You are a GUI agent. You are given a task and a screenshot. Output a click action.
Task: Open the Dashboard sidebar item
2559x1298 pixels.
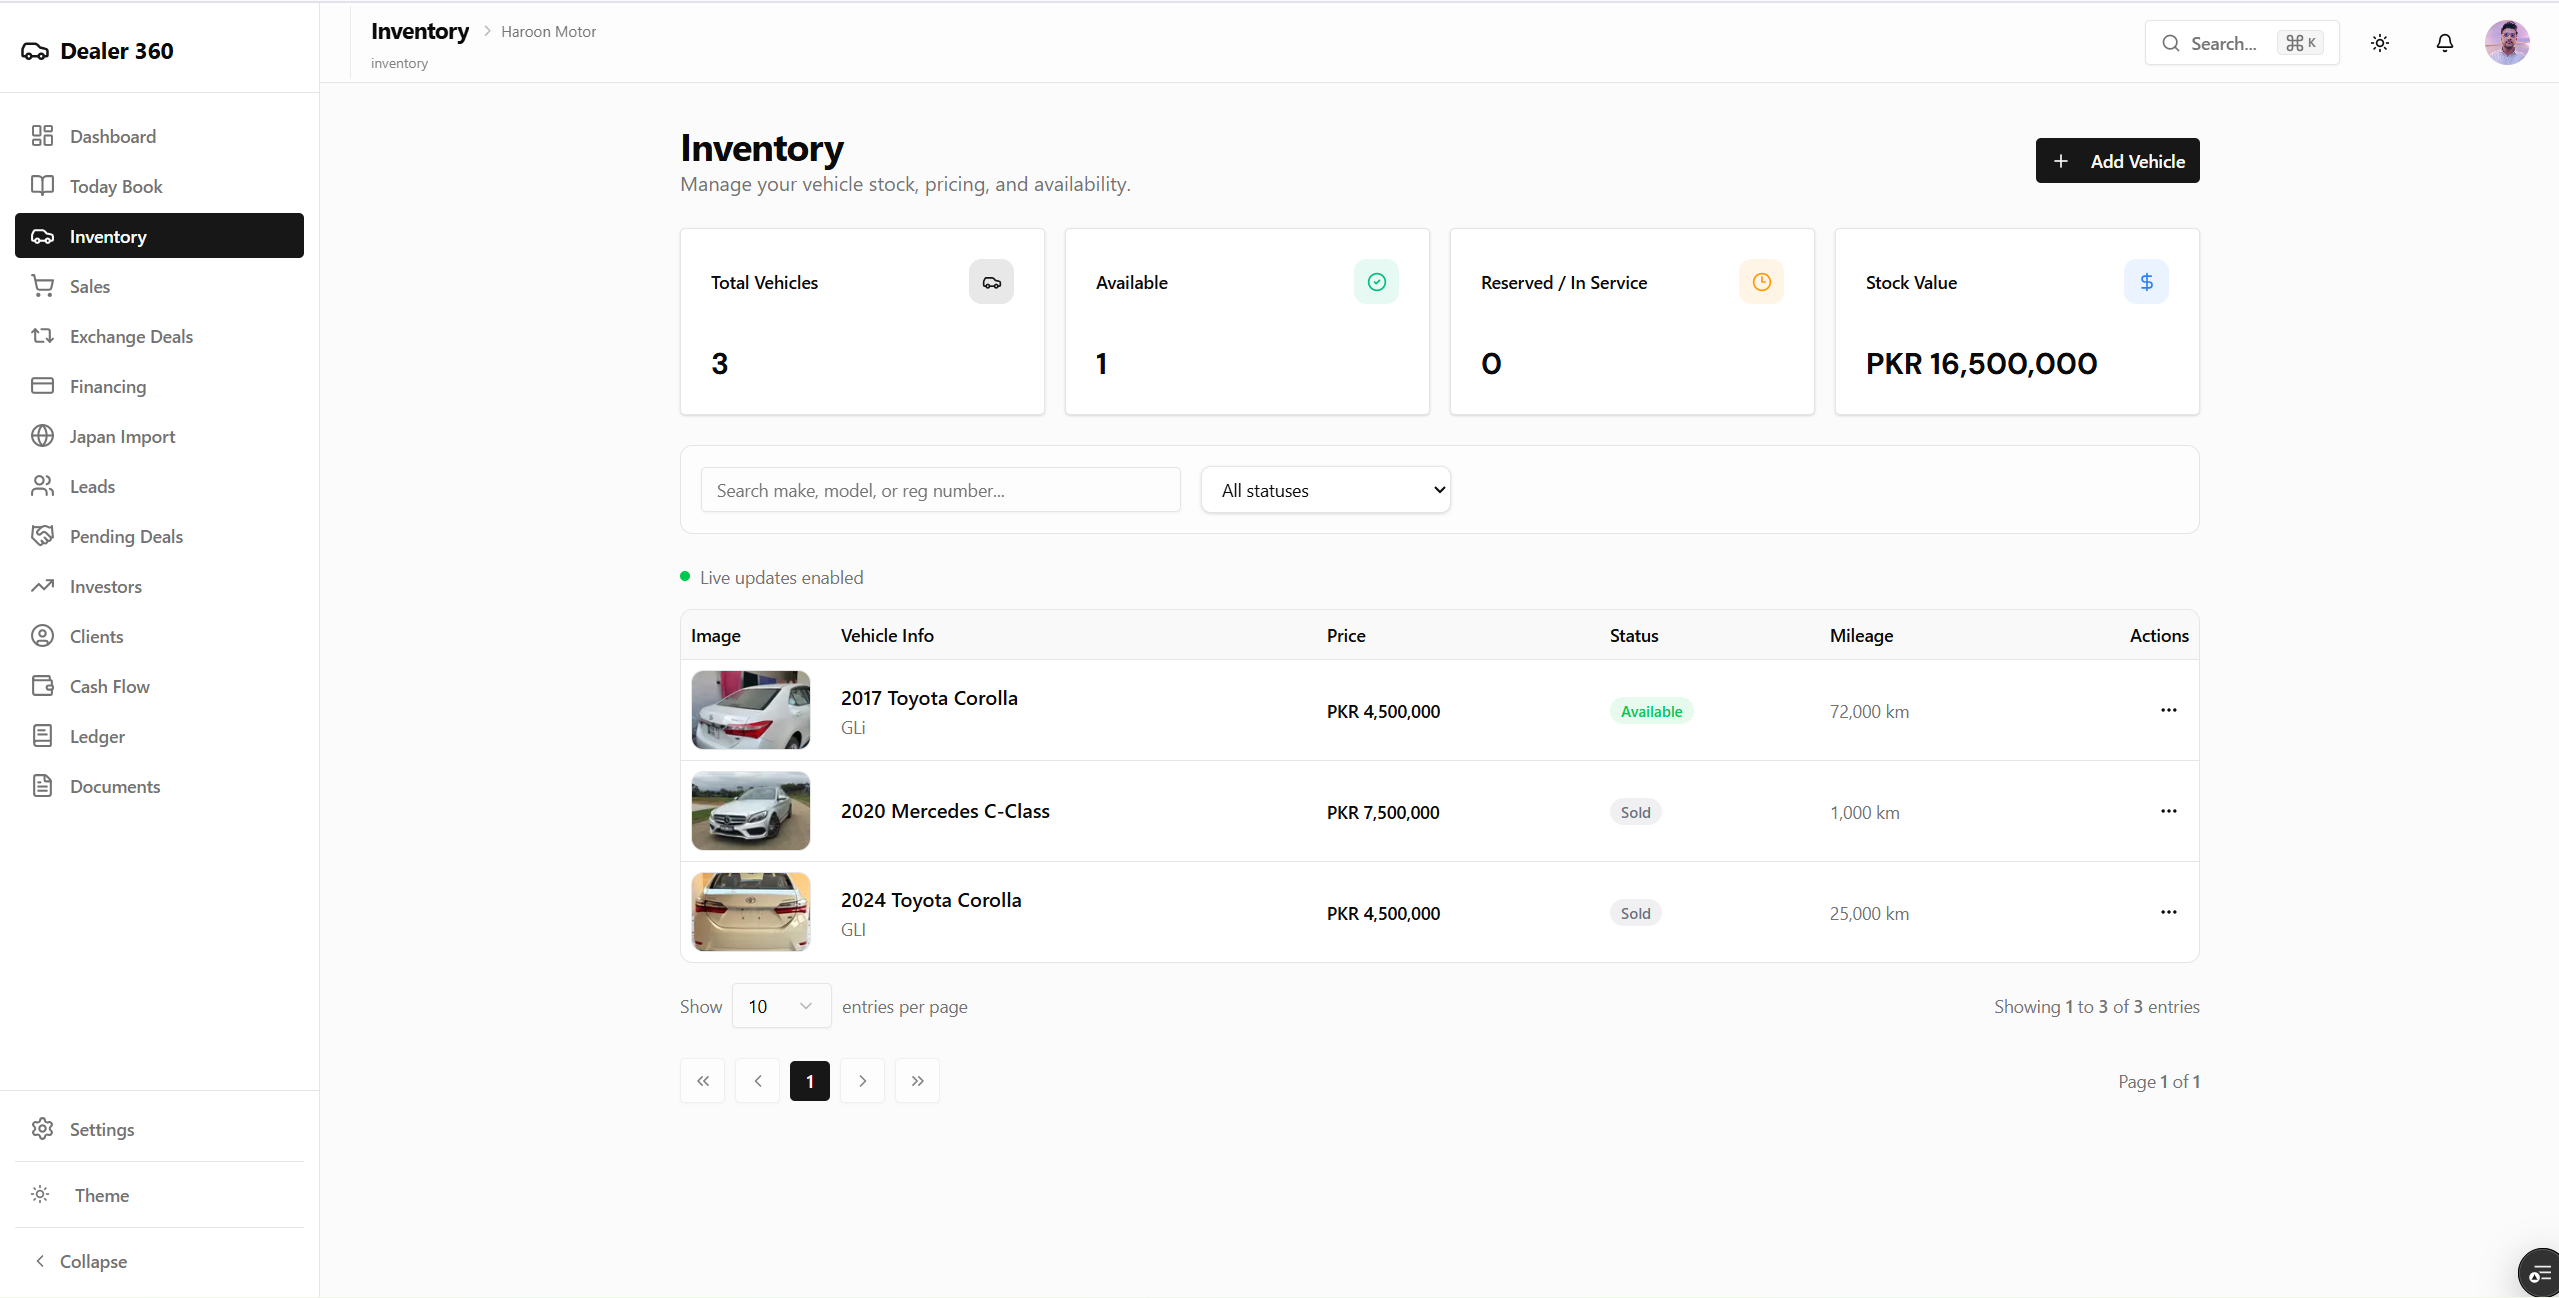pos(159,136)
